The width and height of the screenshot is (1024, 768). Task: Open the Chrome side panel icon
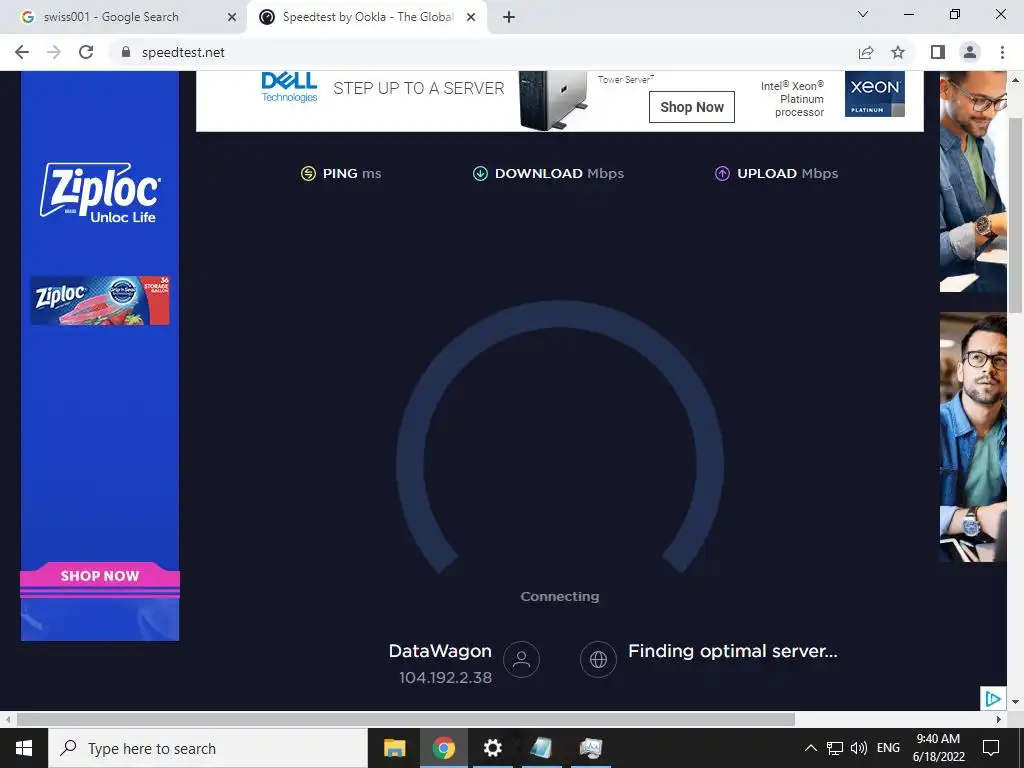(938, 52)
